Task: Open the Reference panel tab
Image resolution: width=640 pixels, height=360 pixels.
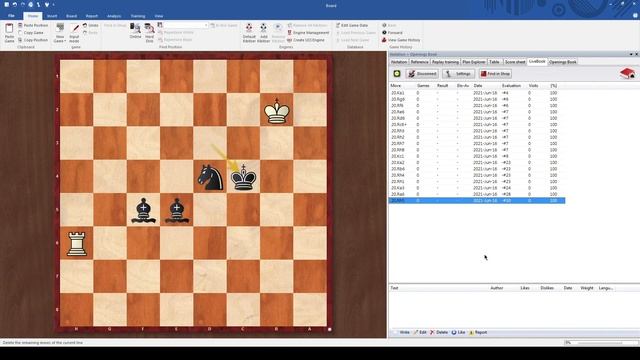Action: [x=419, y=62]
